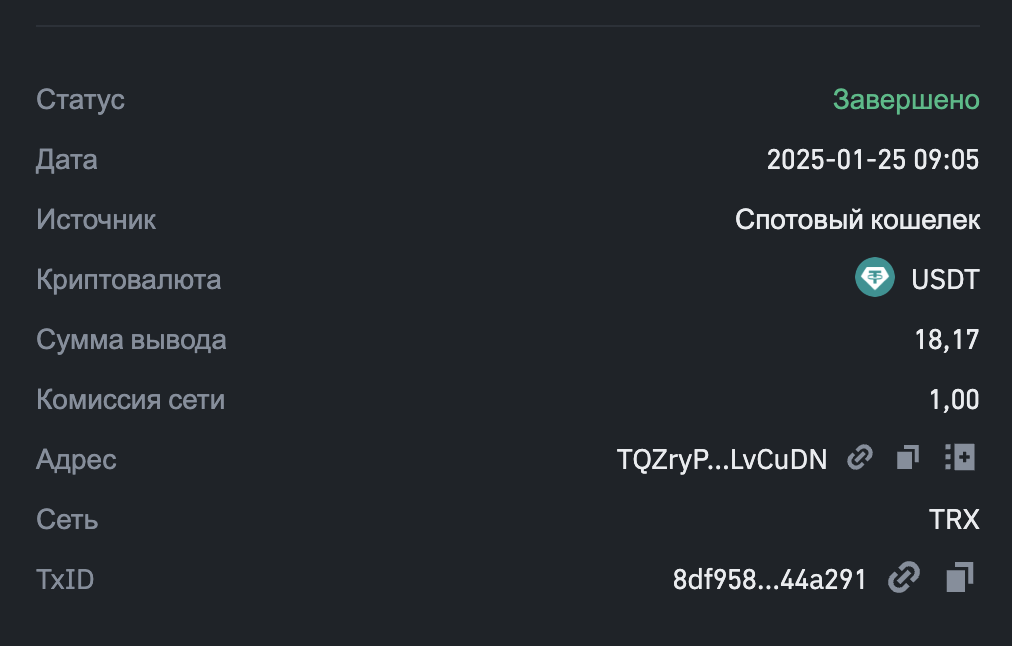Click the TxID value 8df958...44a291
1012x646 pixels.
click(769, 580)
